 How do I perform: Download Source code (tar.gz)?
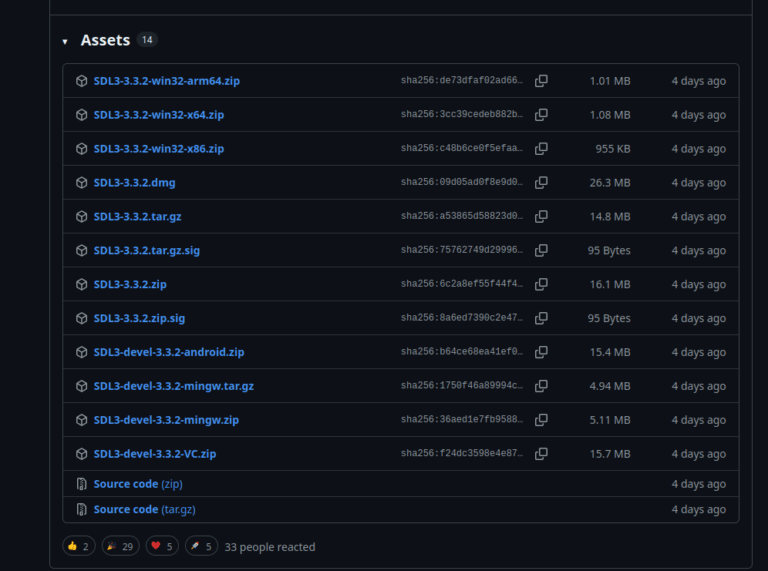point(144,509)
